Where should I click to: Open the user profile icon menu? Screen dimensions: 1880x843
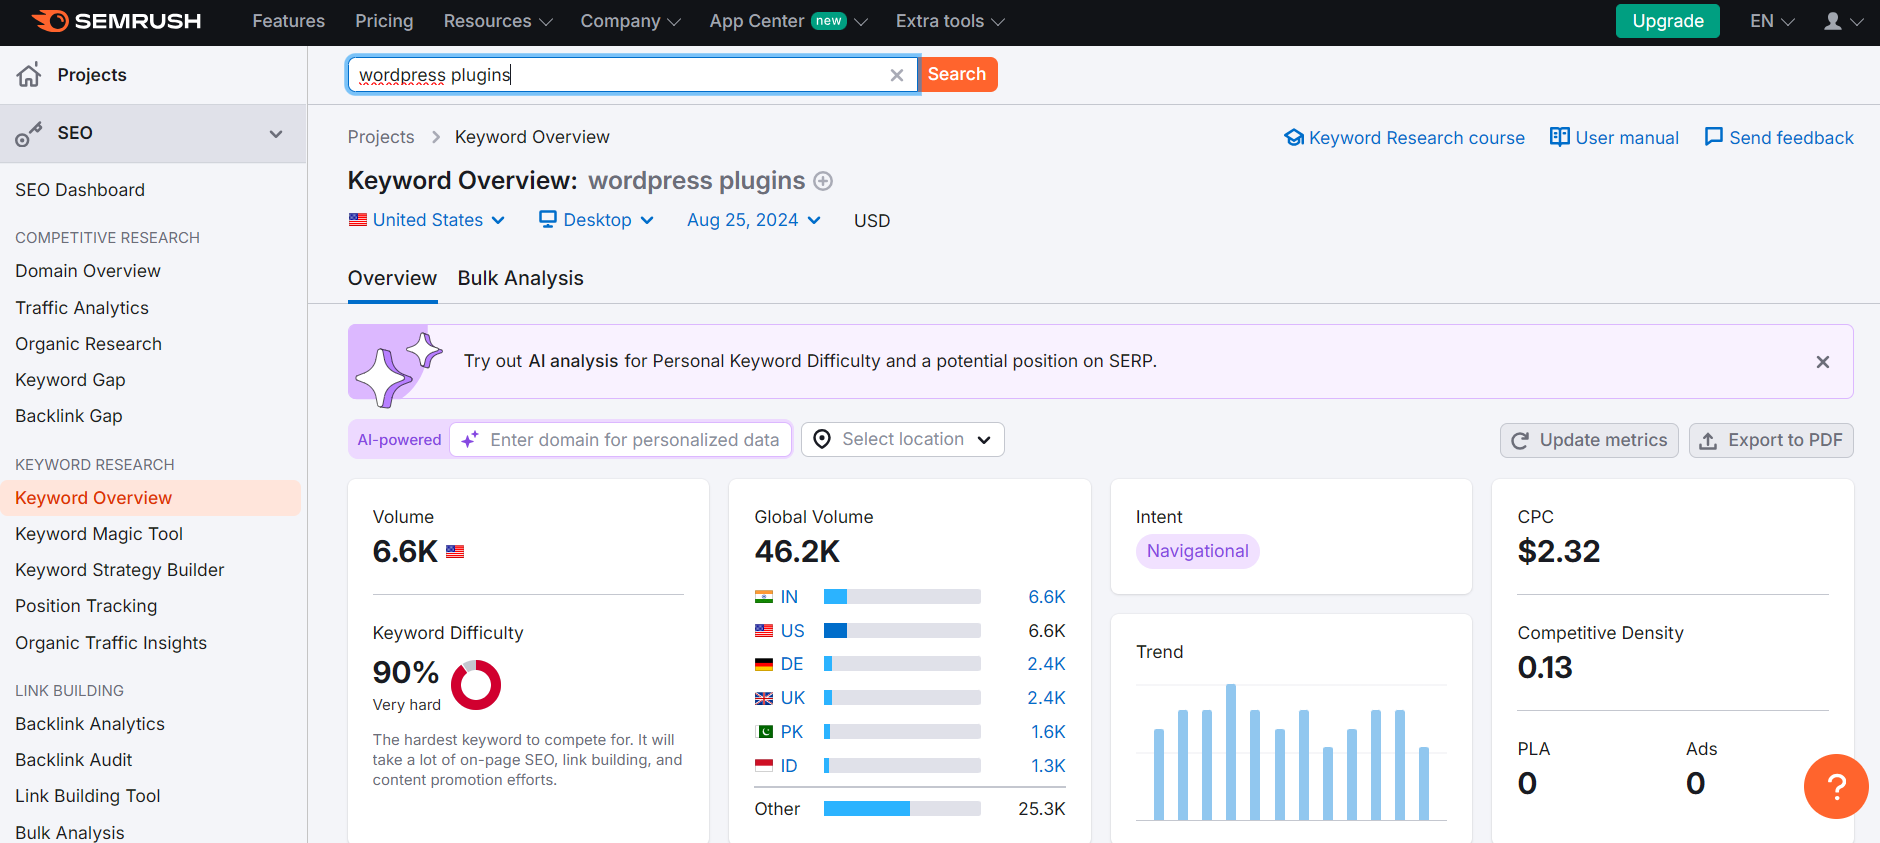(x=1842, y=21)
